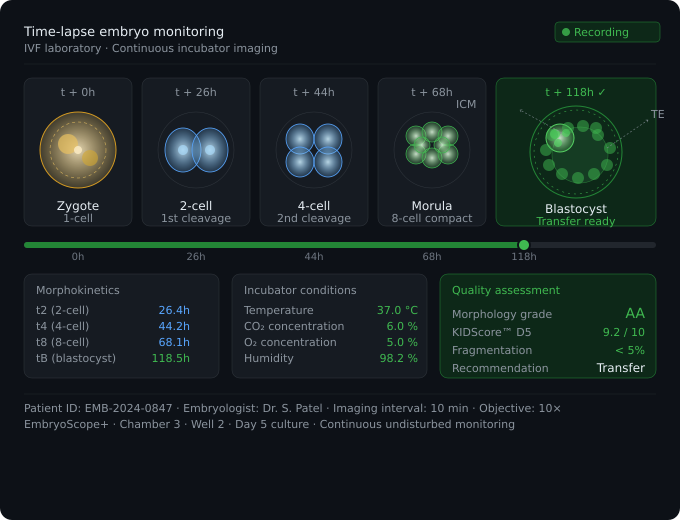Open the Zygote 1-cell stage card
The height and width of the screenshot is (530, 690).
pyautogui.click(x=79, y=154)
